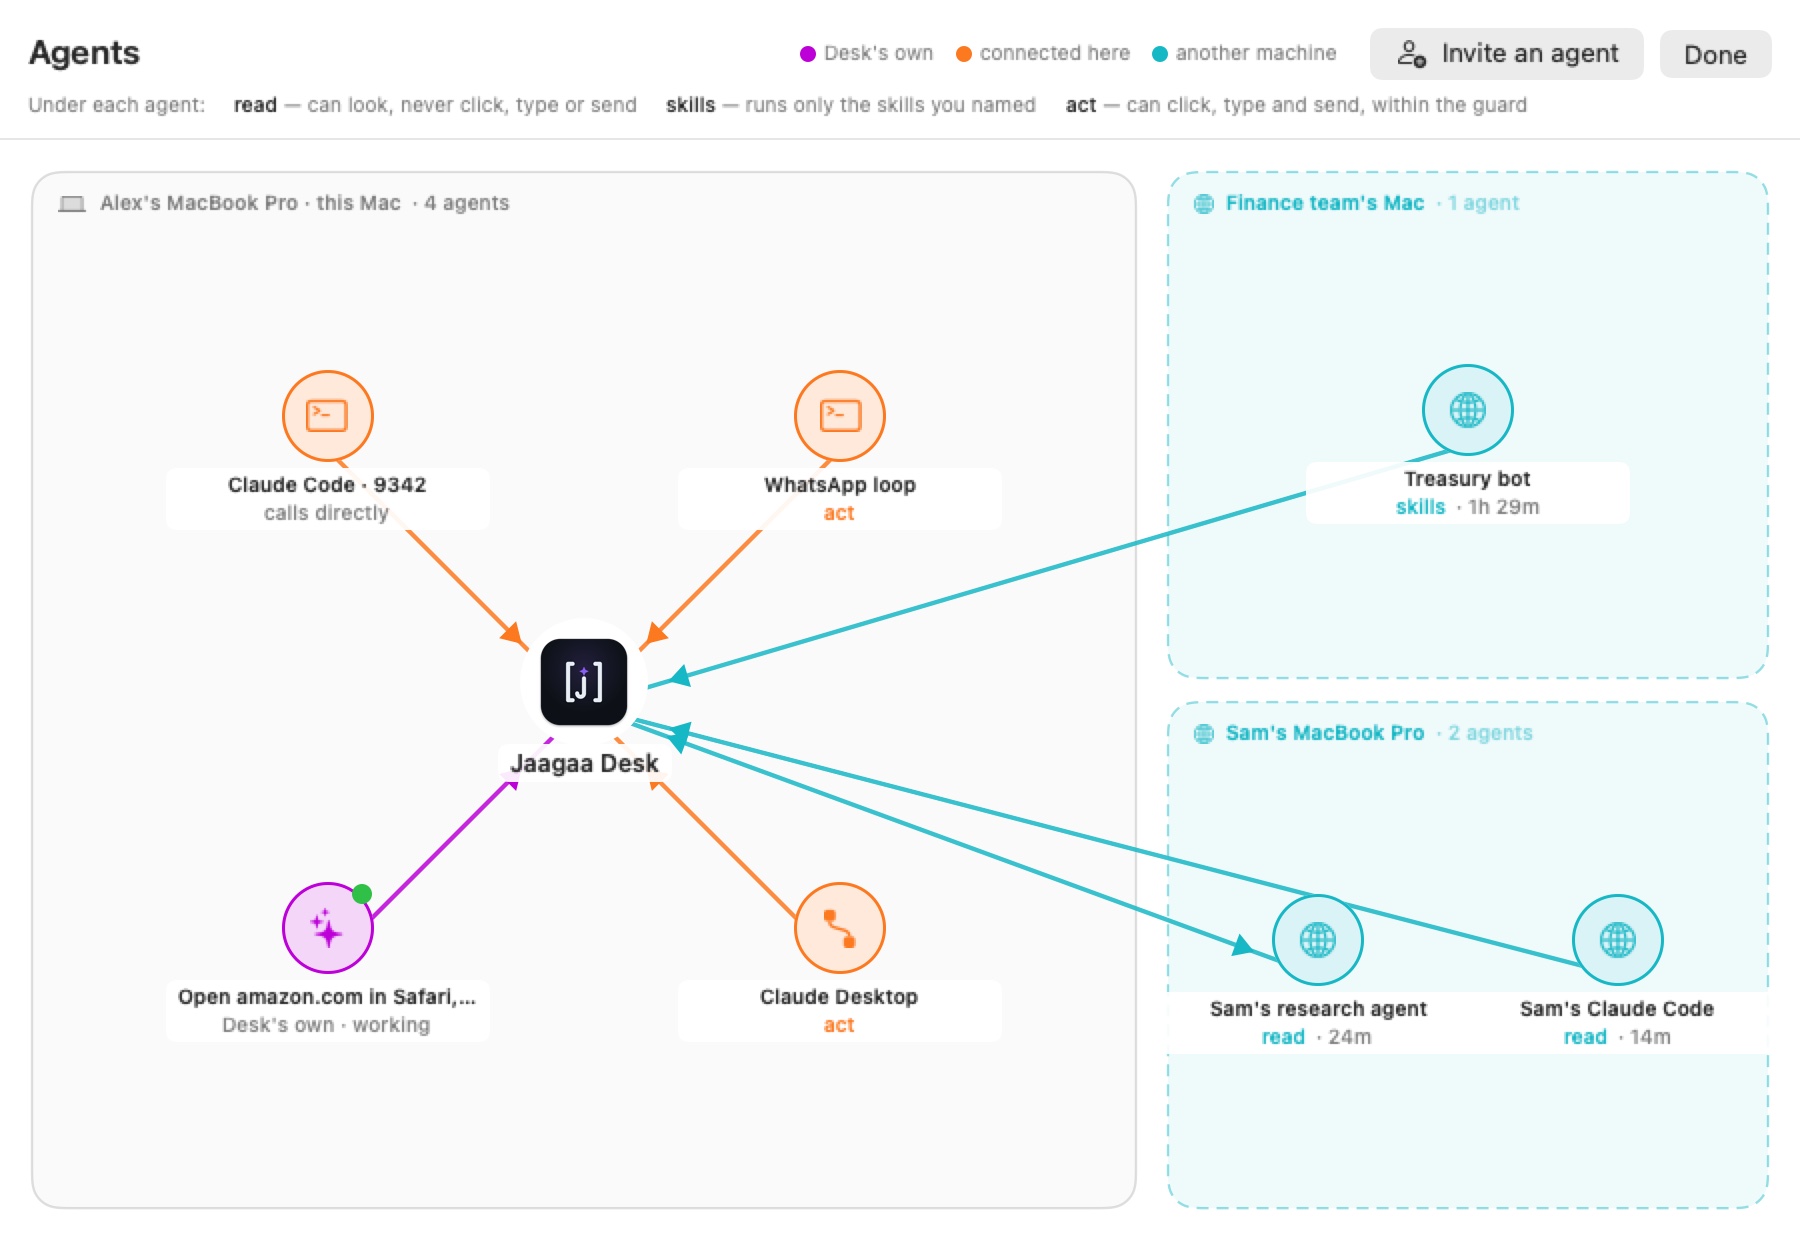Click the globe icon beside Sam's MacBook Pro
This screenshot has width=1800, height=1240.
coord(1204,734)
